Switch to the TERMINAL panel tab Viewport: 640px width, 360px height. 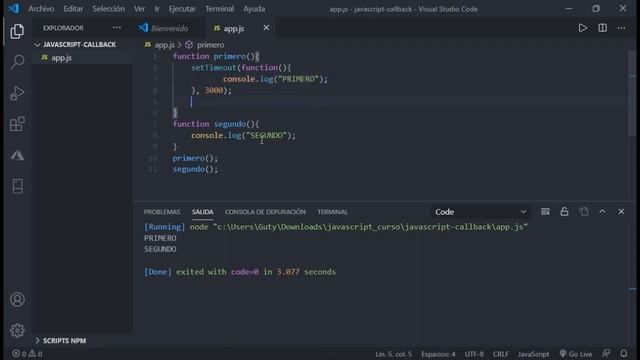(x=333, y=212)
